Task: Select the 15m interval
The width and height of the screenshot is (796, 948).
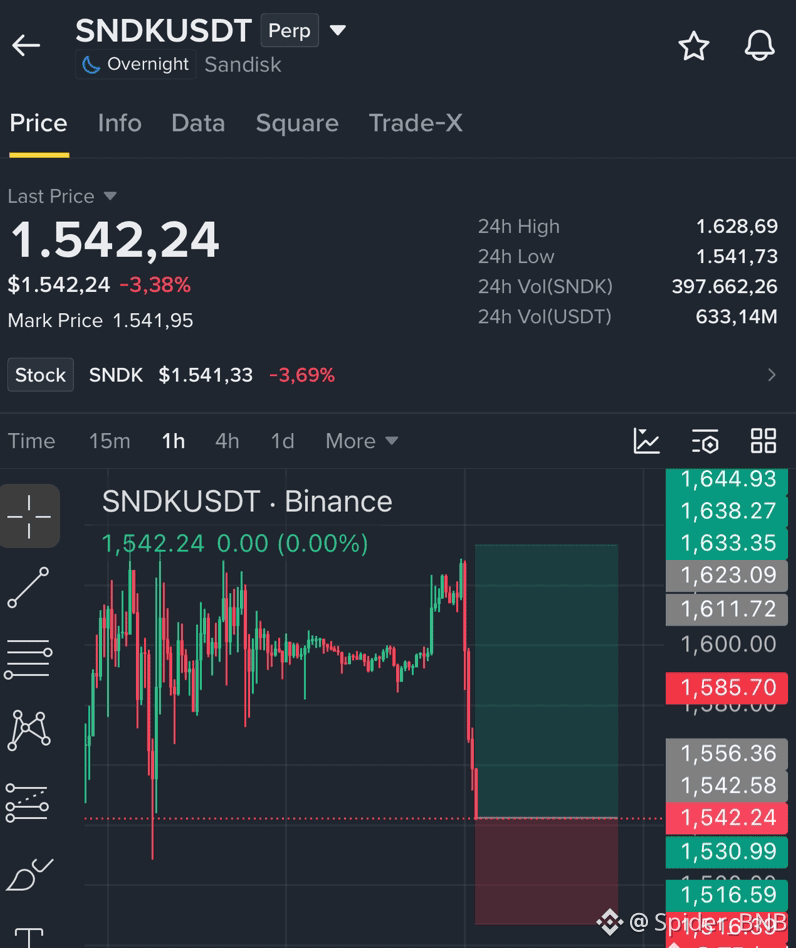Action: (109, 441)
